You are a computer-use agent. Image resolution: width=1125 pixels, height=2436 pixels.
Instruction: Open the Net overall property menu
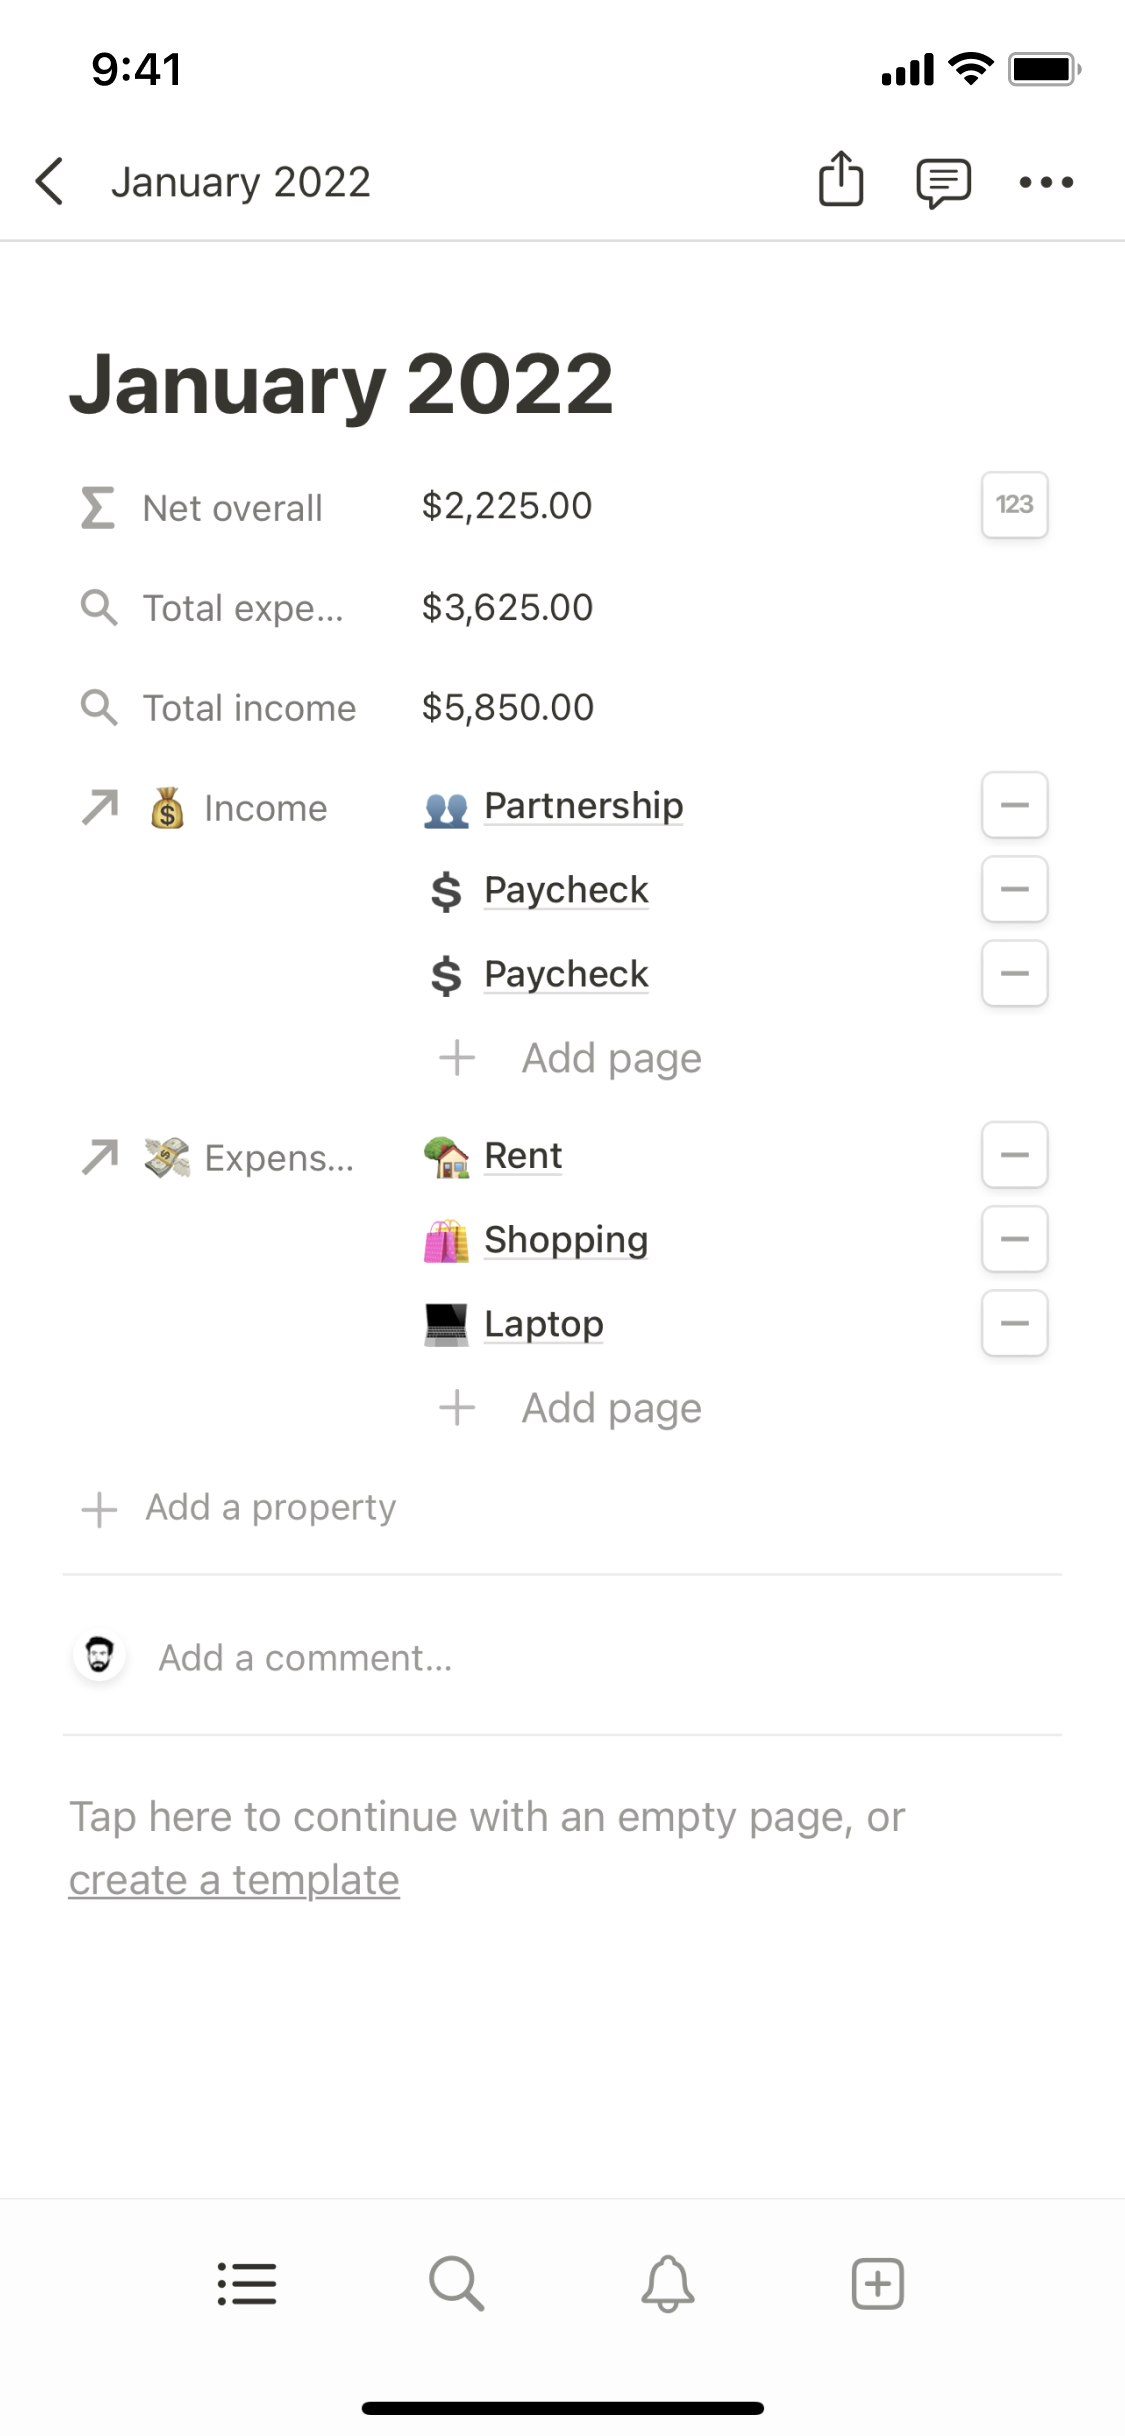coord(231,508)
